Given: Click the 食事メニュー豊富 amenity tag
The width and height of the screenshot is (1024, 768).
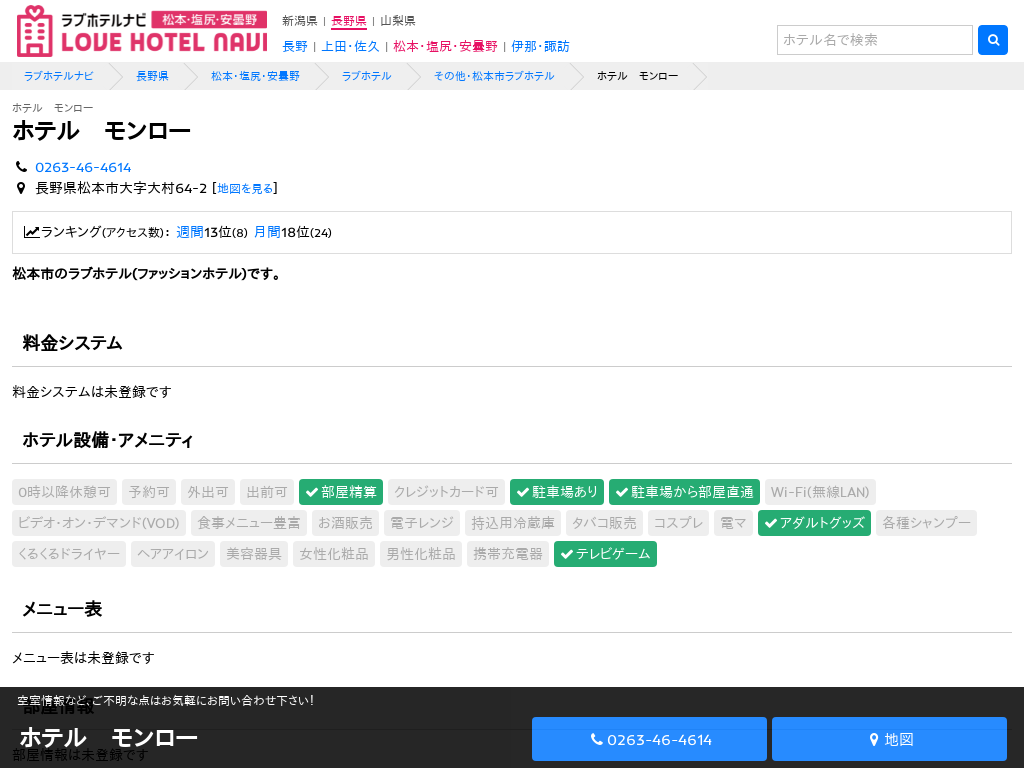Looking at the screenshot, I should (249, 523).
